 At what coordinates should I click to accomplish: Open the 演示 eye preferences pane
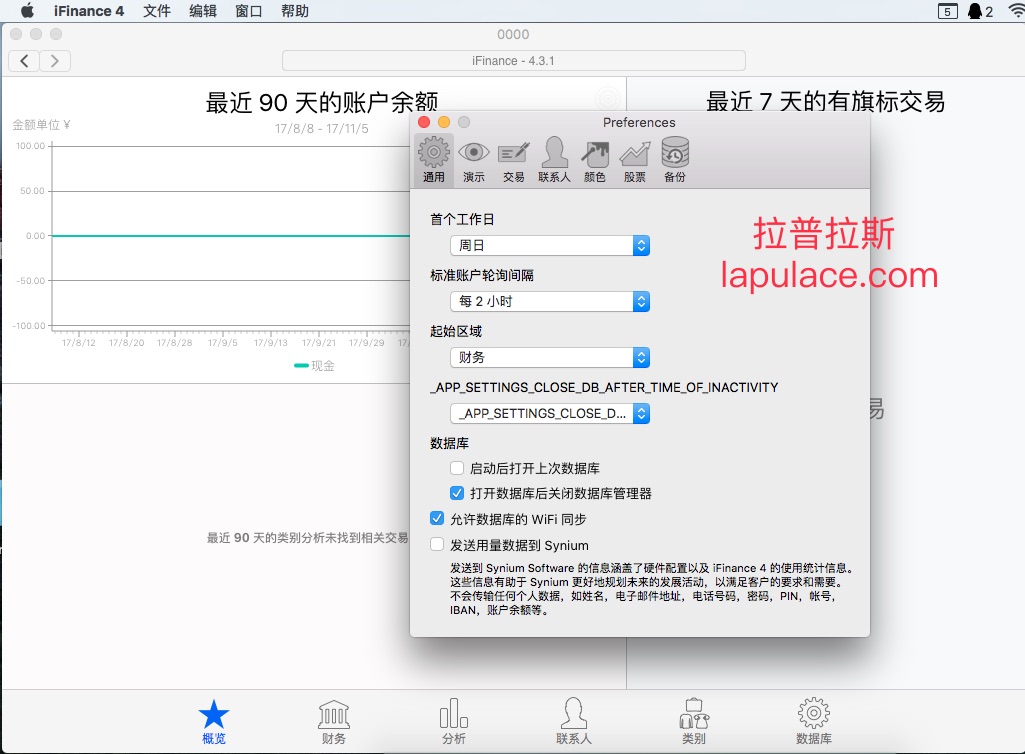pyautogui.click(x=474, y=160)
